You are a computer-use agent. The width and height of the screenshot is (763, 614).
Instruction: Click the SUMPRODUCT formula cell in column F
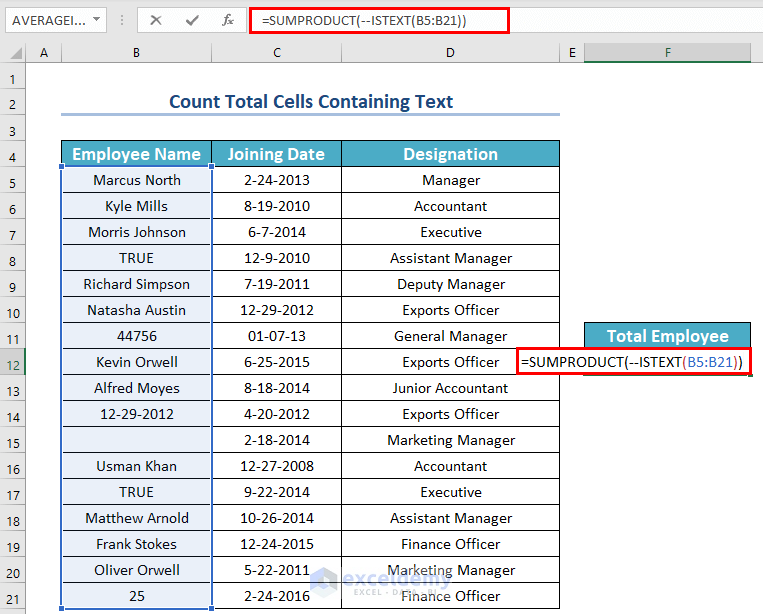pos(635,362)
